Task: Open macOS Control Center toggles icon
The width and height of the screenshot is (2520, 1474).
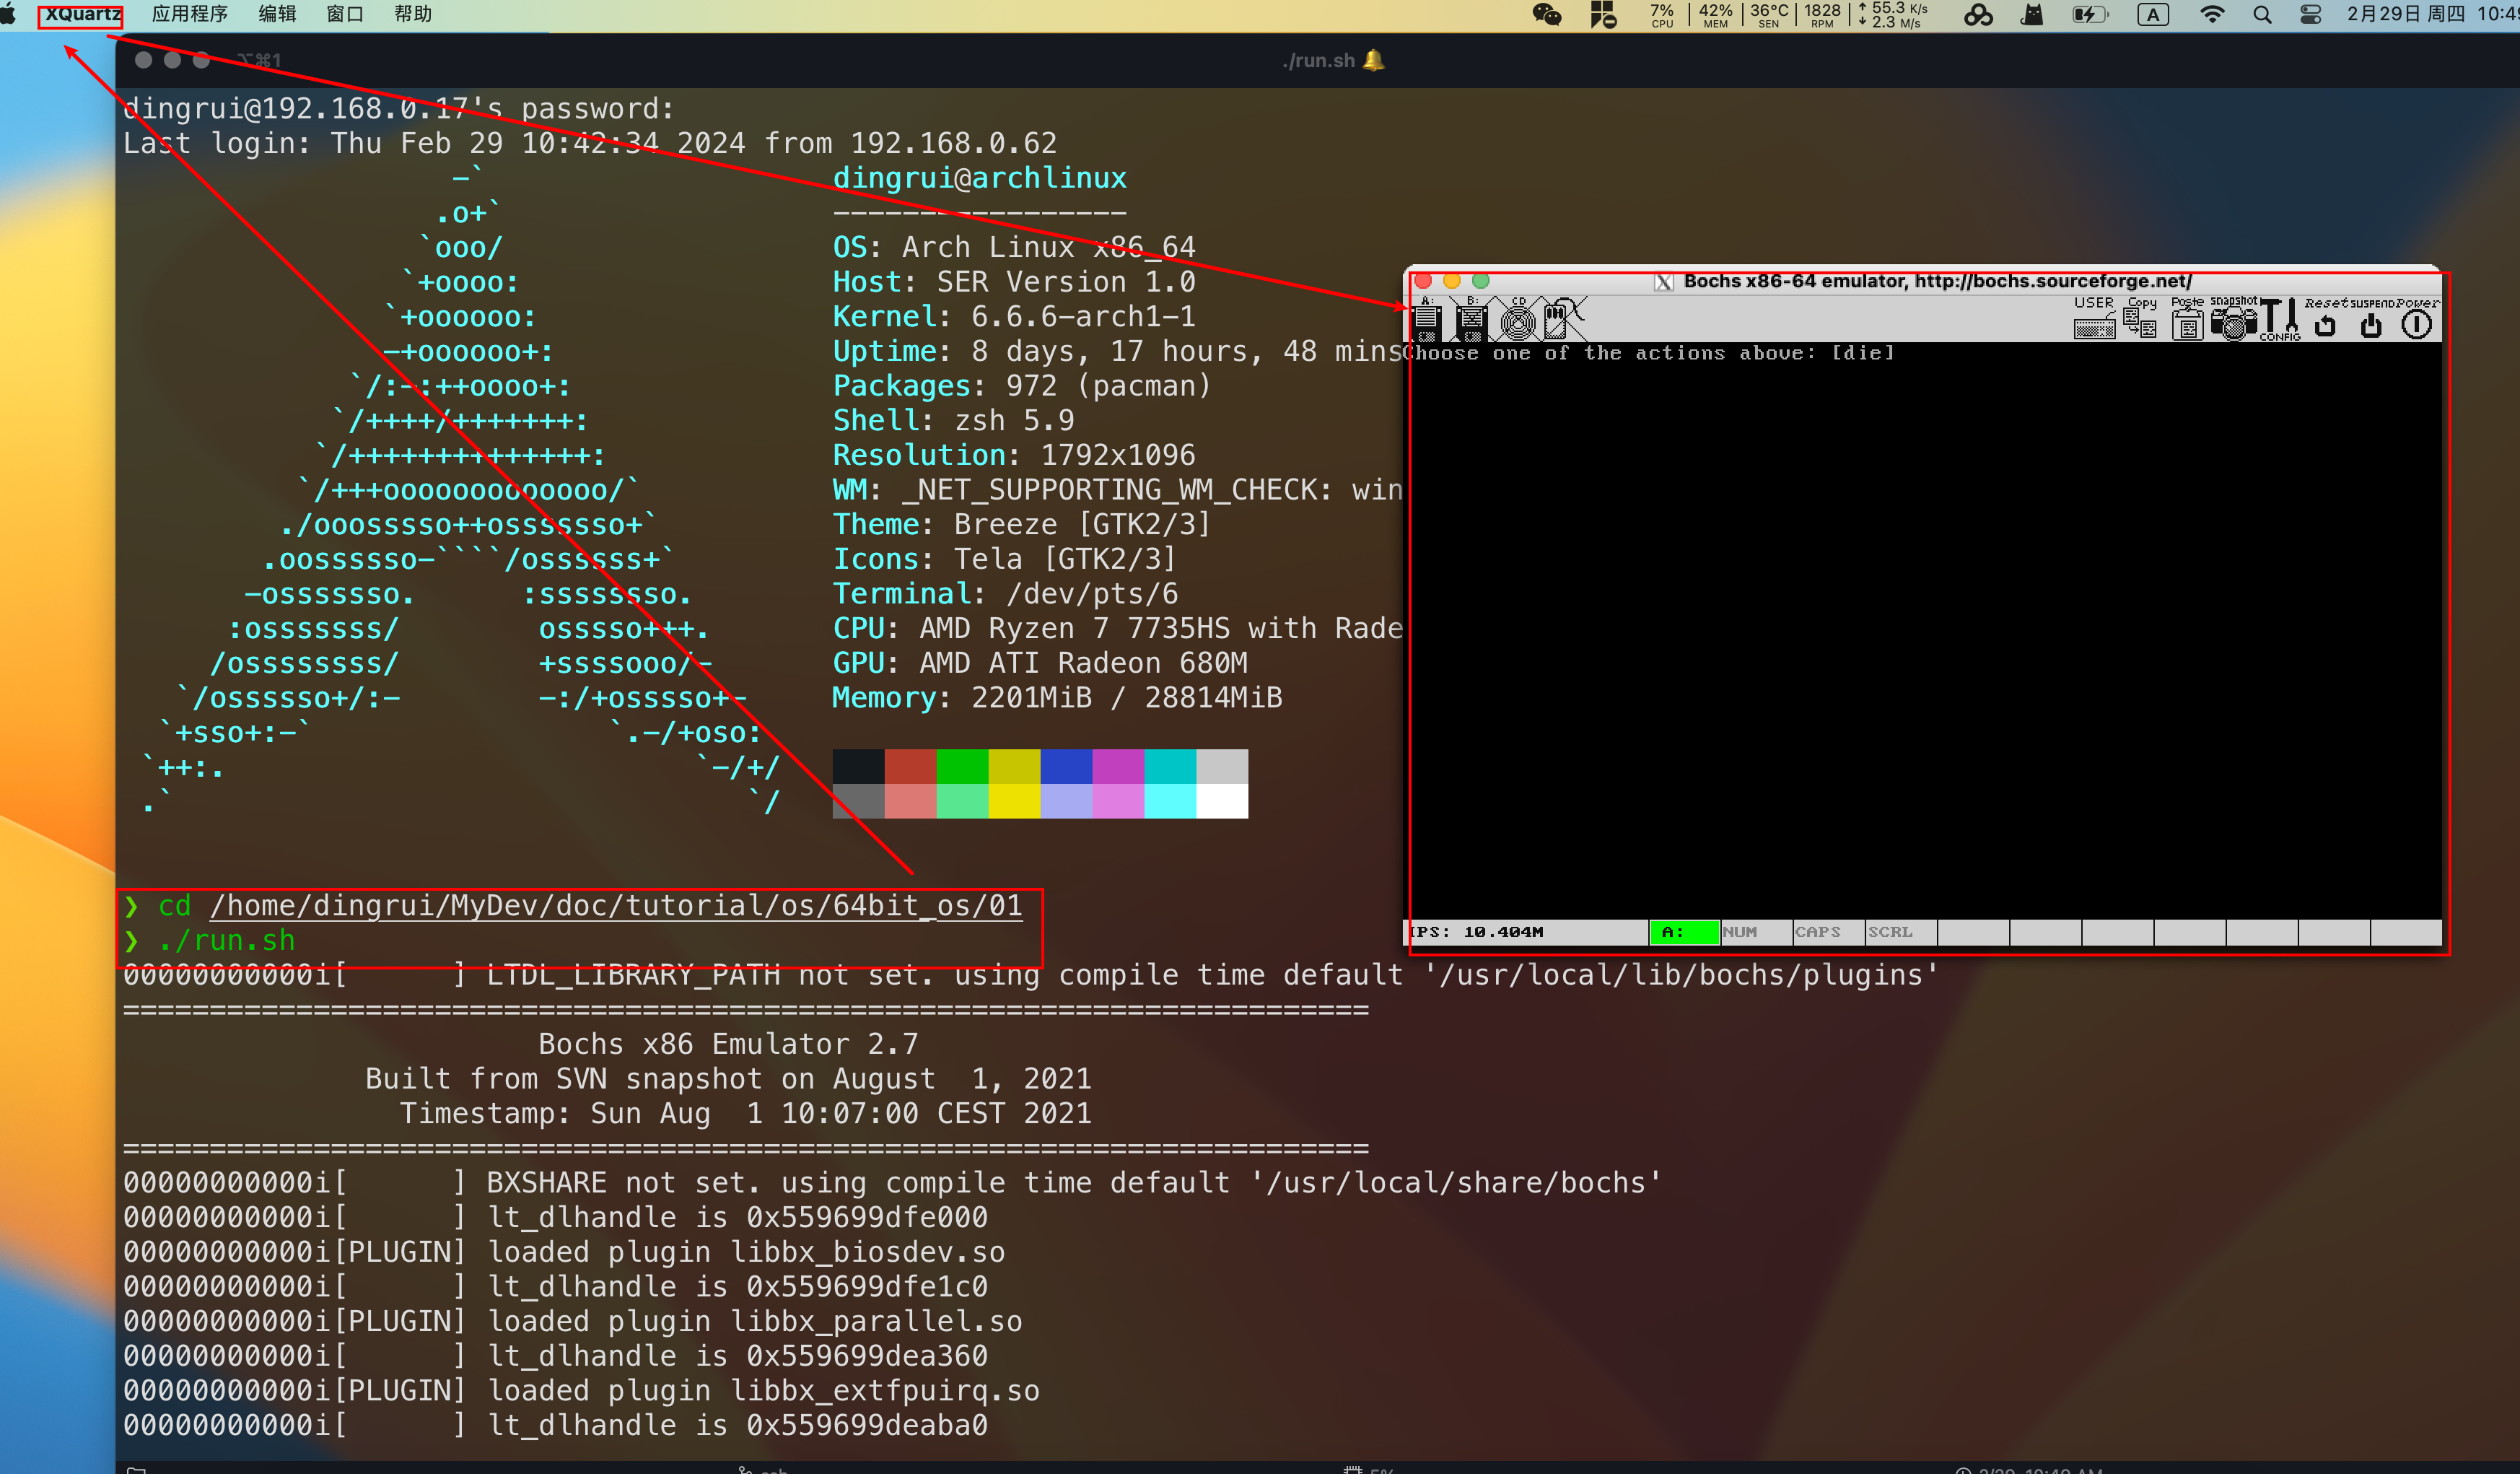Action: point(2311,14)
